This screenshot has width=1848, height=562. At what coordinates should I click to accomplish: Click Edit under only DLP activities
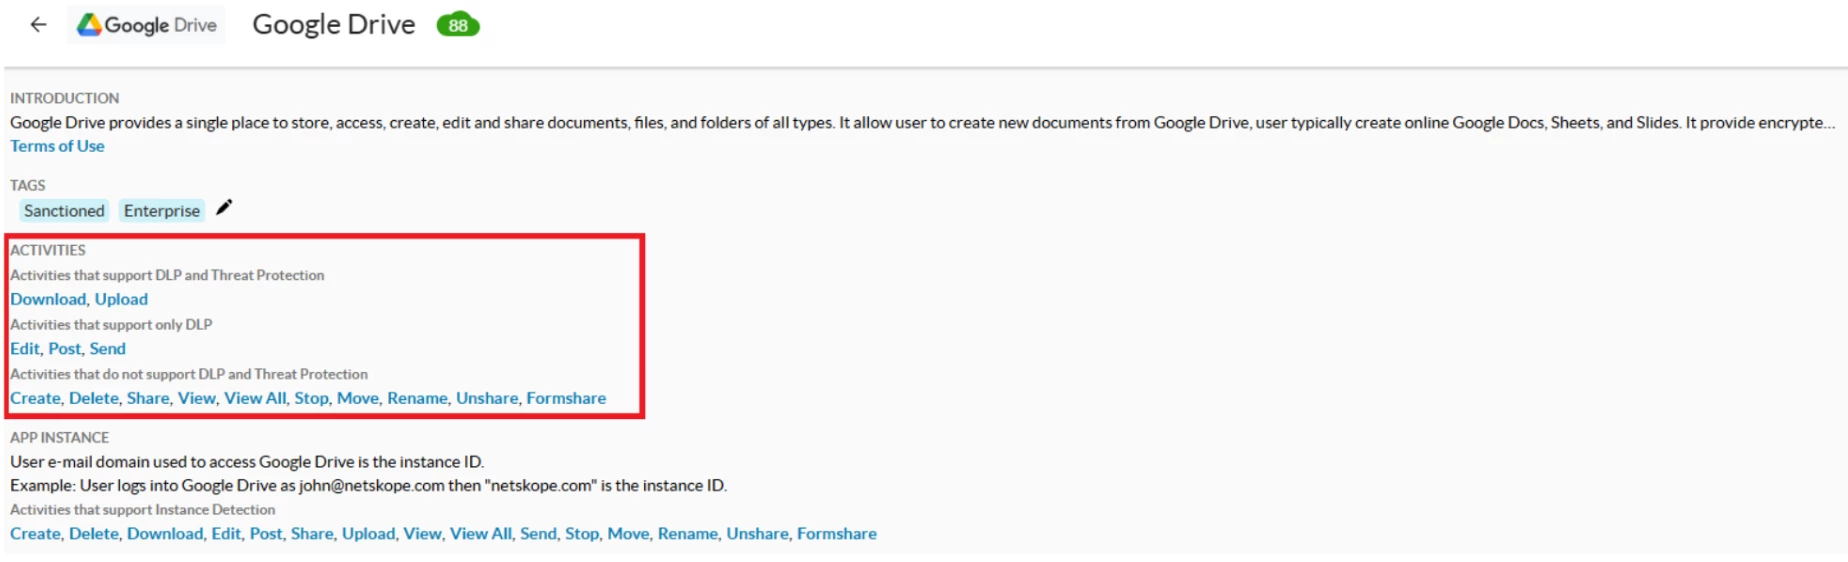[25, 348]
